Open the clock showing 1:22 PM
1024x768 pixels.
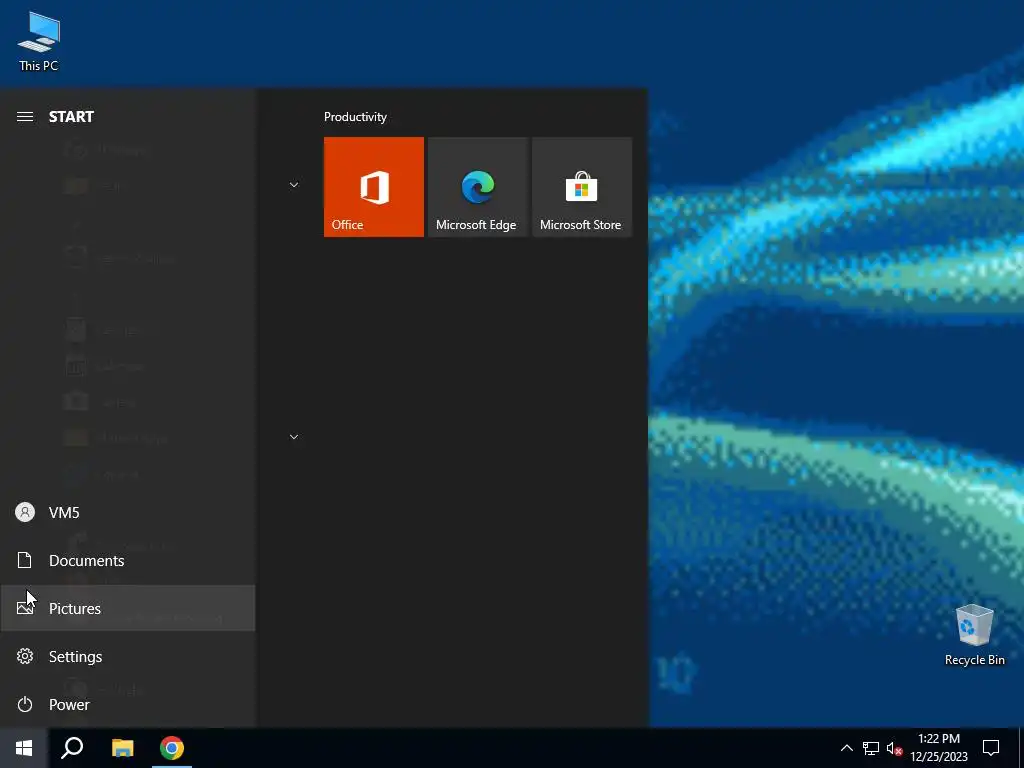(938, 748)
